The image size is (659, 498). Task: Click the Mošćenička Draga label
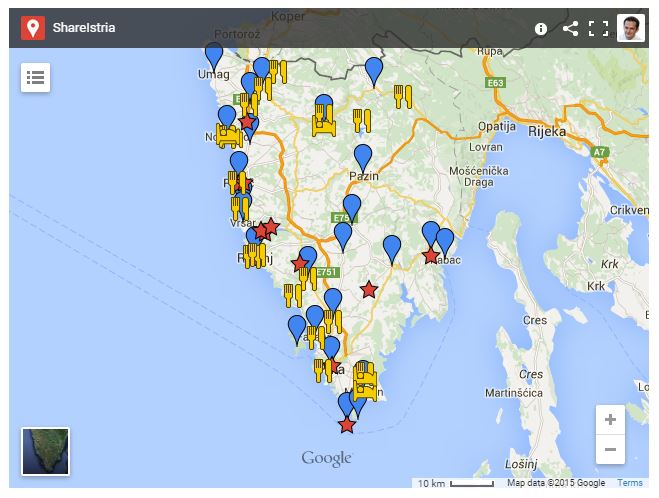479,177
